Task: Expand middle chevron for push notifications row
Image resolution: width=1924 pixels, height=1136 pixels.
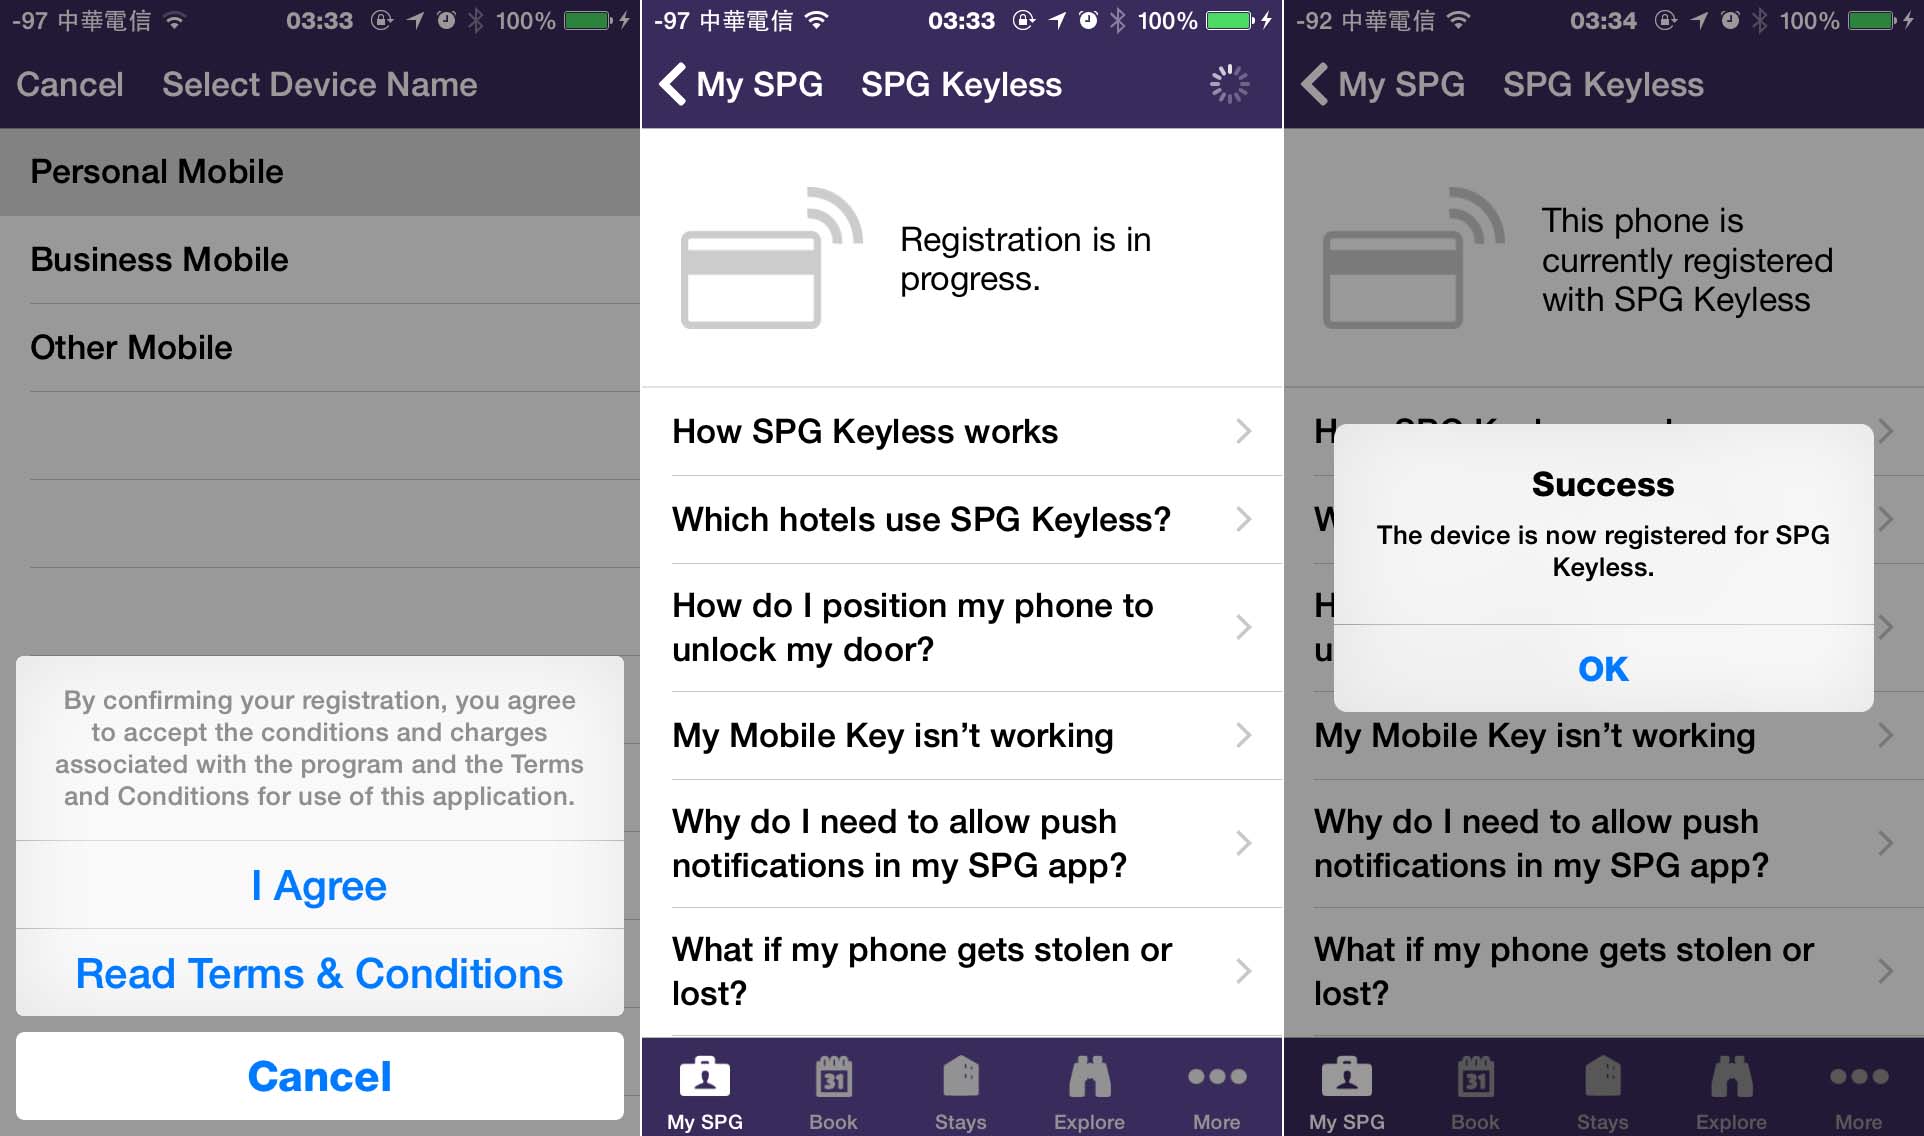Action: 1243,844
